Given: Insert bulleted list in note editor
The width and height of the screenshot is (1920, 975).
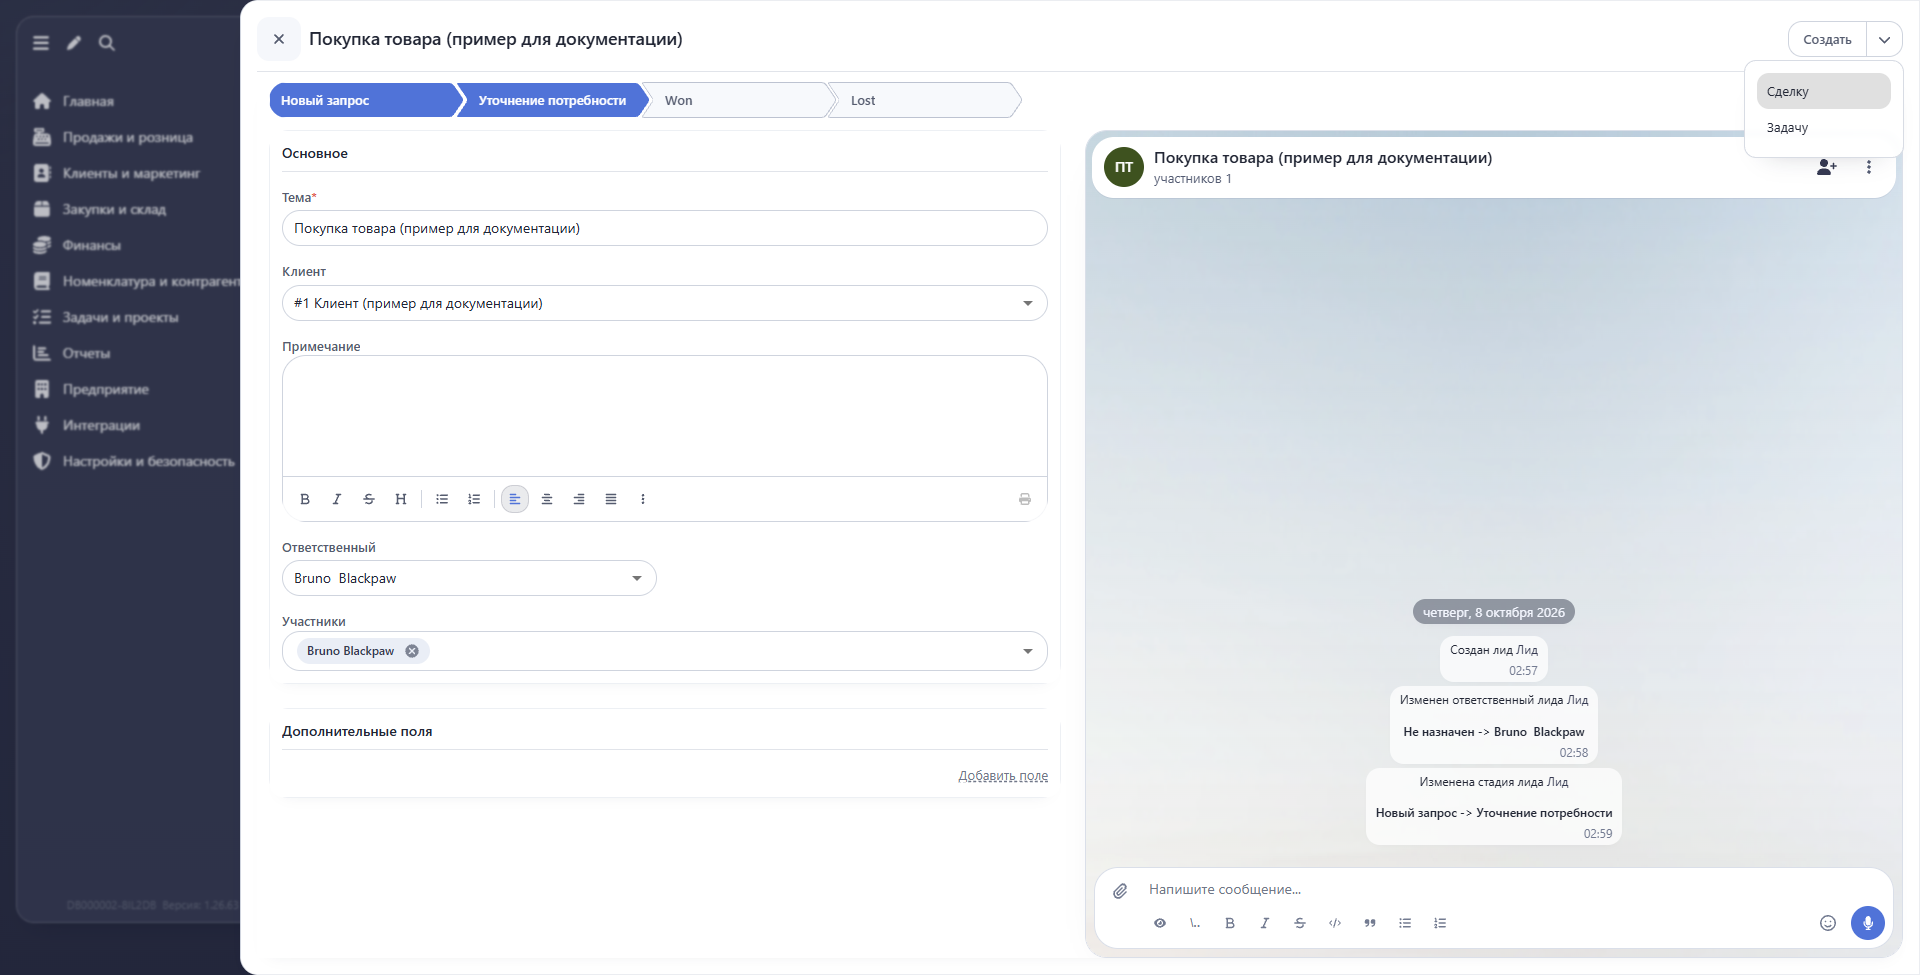Looking at the screenshot, I should [x=442, y=499].
